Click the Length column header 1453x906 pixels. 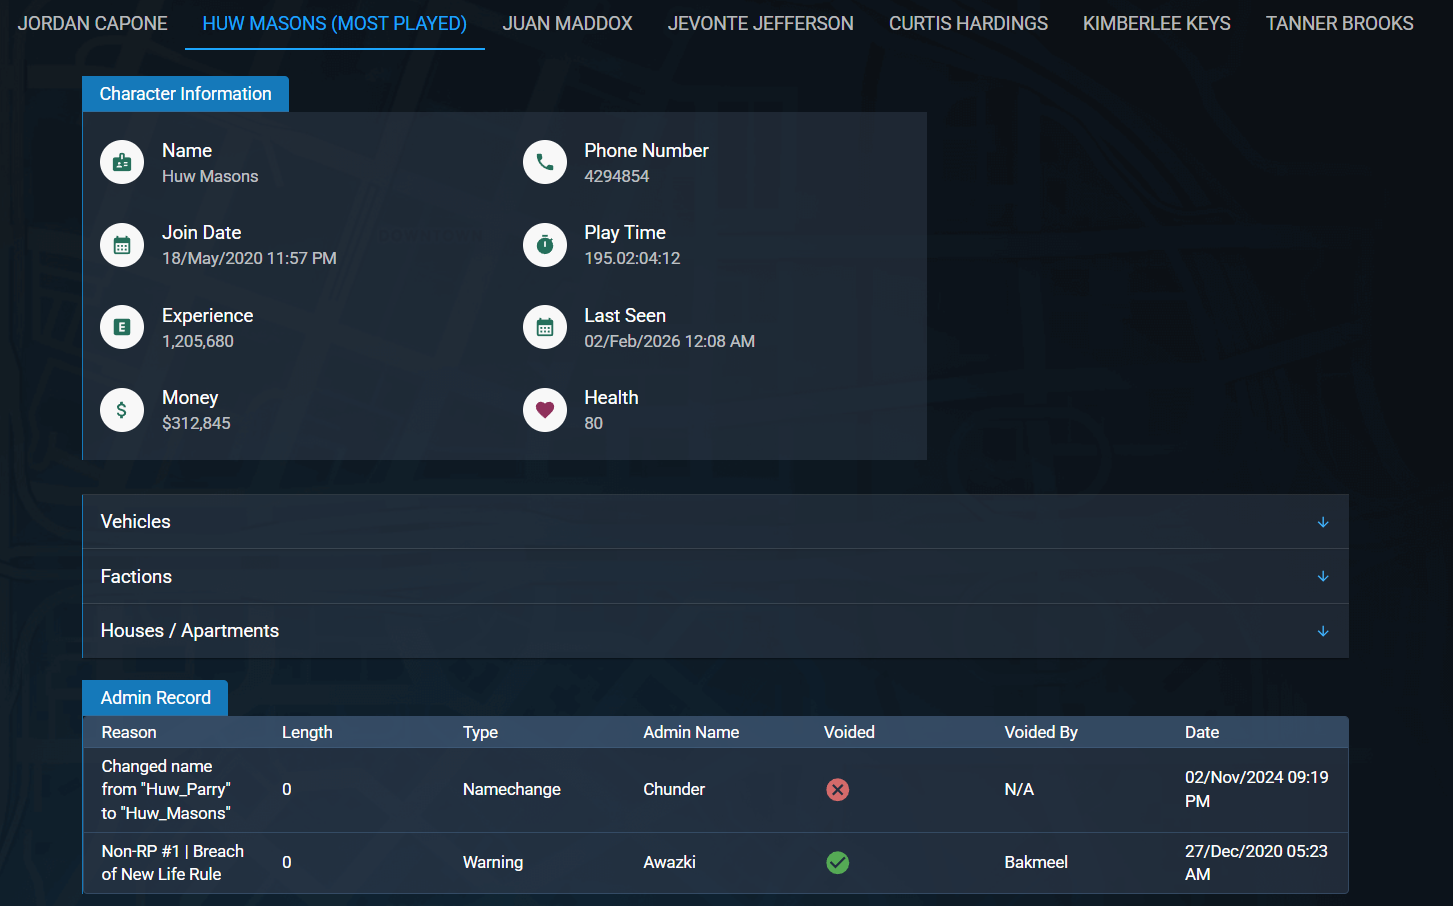point(307,732)
